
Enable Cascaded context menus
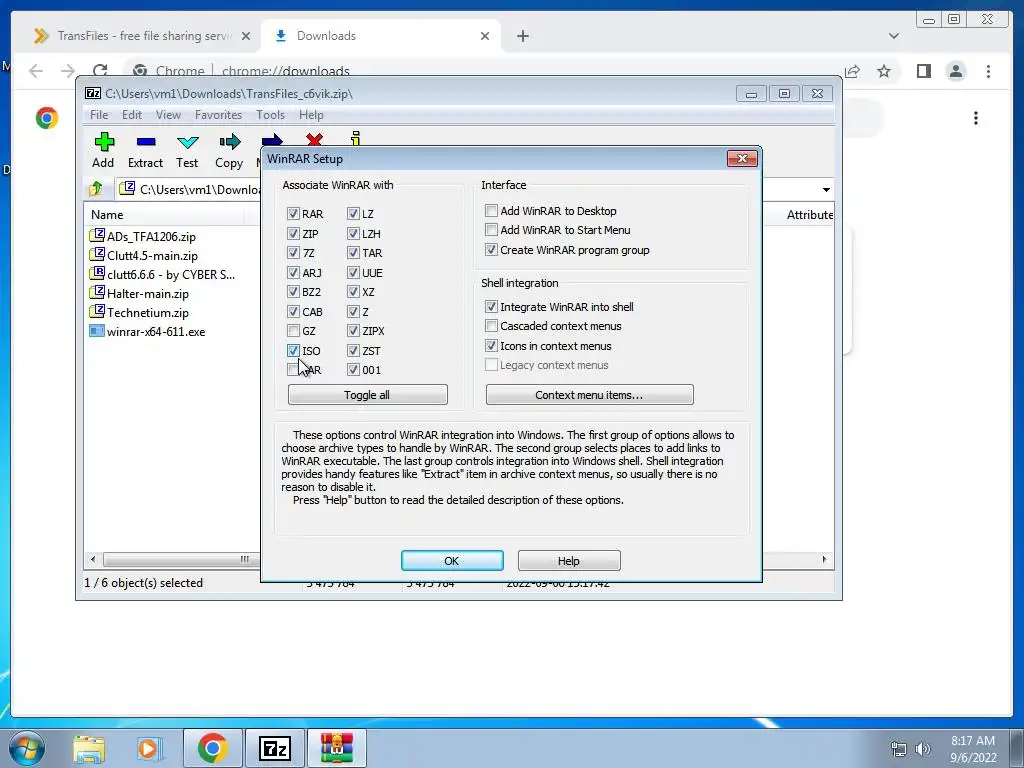(491, 326)
